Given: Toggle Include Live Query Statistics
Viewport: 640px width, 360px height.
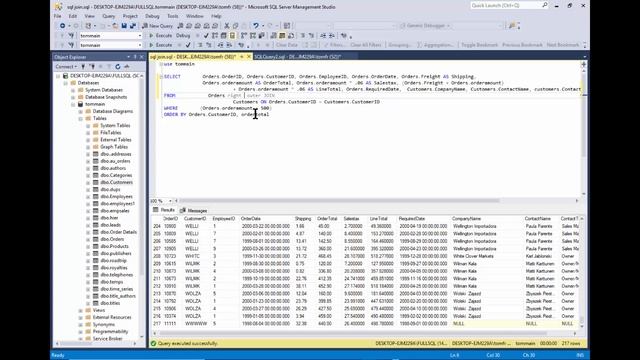Looking at the screenshot, I should point(253,36).
